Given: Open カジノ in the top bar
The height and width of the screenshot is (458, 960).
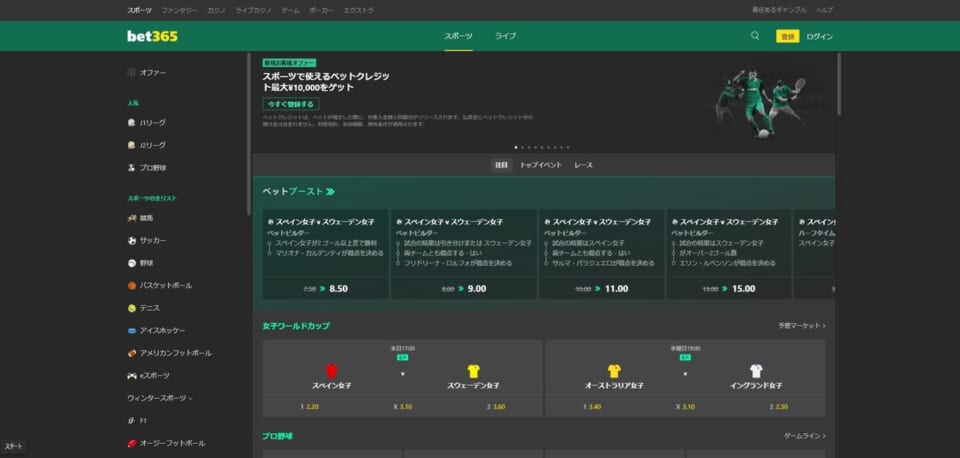Looking at the screenshot, I should click(x=216, y=10).
